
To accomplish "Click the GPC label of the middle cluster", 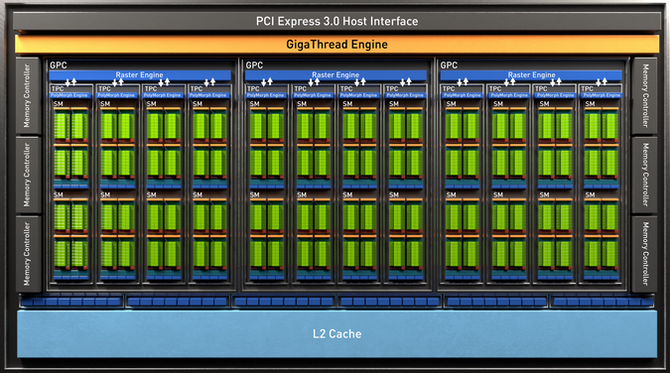I will pyautogui.click(x=254, y=65).
